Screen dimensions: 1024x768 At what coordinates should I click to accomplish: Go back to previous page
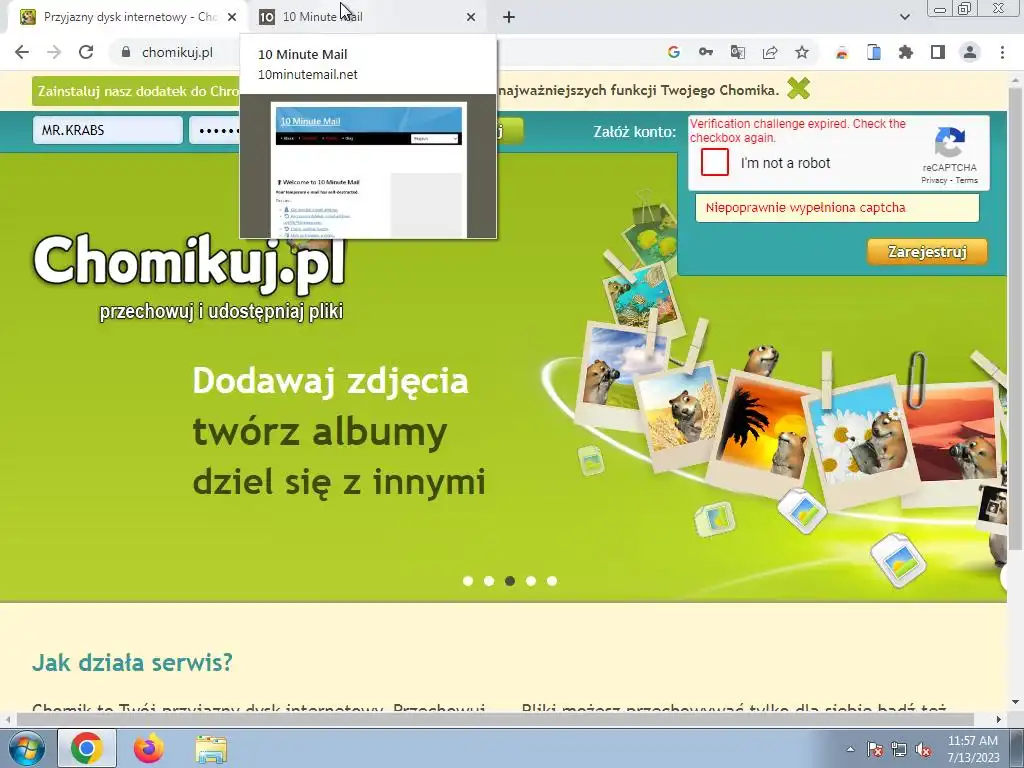point(22,52)
